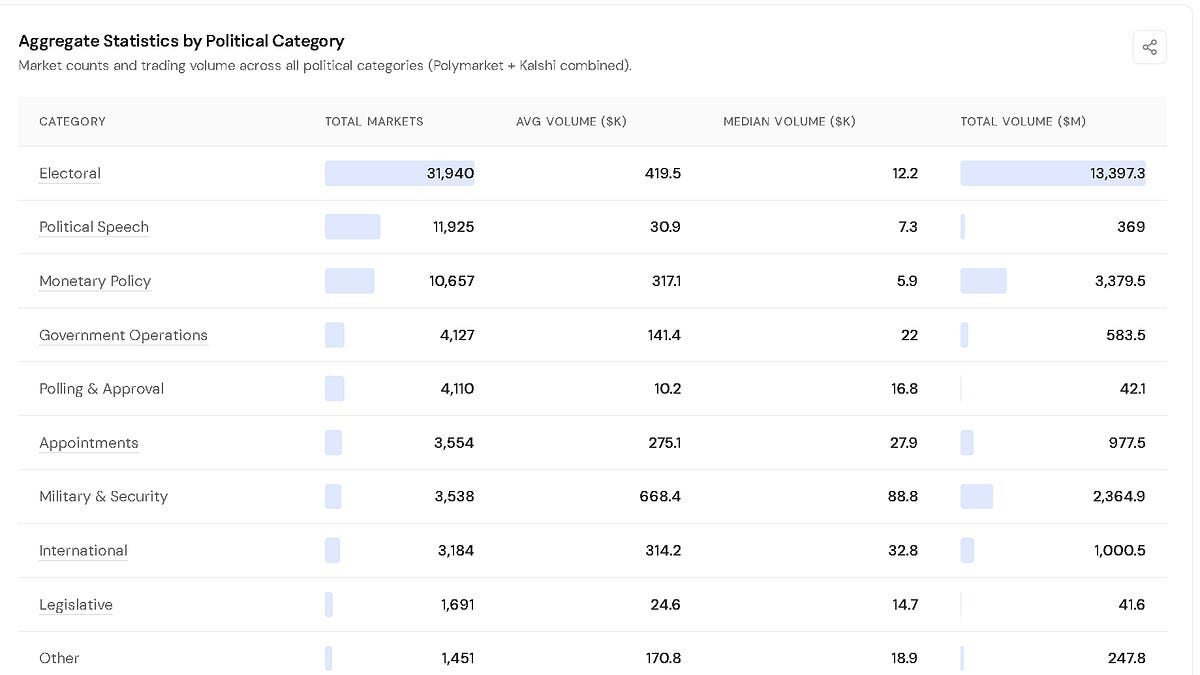Select the 12.2 median volume cell

coord(905,173)
